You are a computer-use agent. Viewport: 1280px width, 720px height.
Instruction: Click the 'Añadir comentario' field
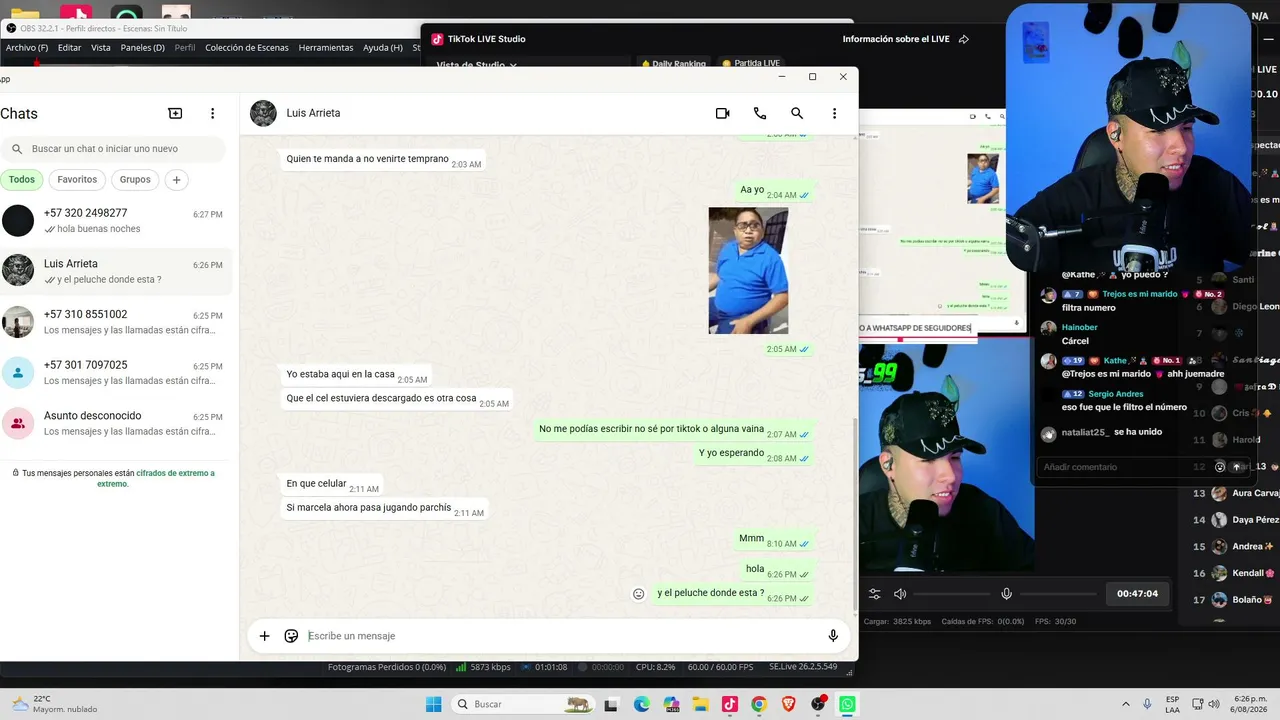(1126, 467)
